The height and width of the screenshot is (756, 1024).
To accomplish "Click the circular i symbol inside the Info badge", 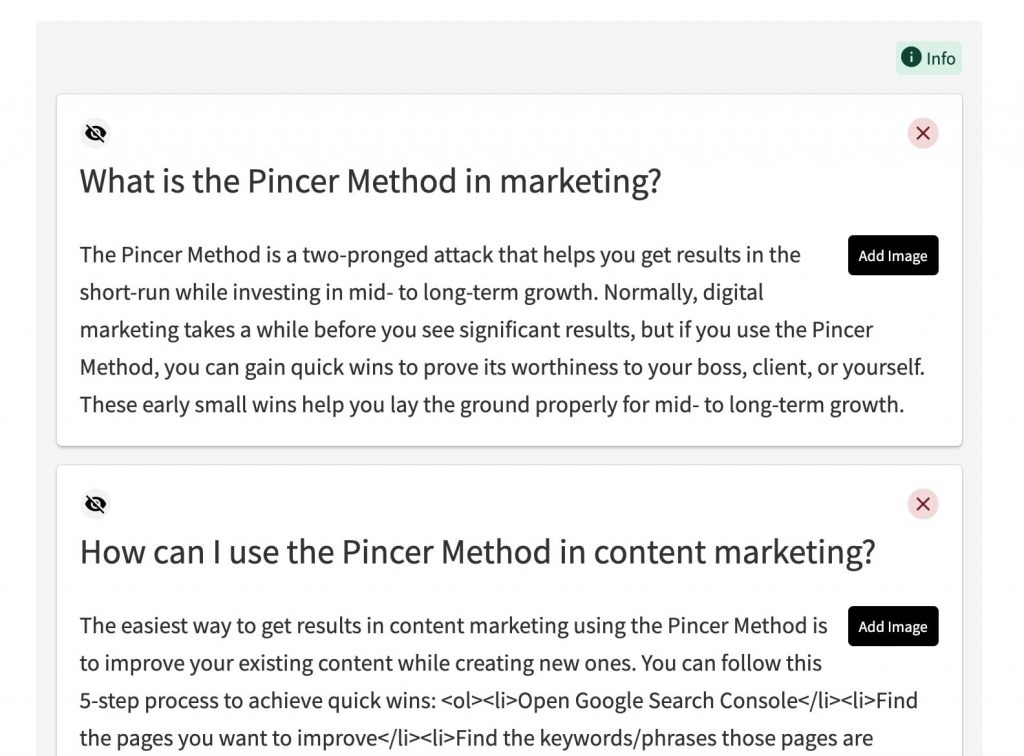I will [910, 58].
